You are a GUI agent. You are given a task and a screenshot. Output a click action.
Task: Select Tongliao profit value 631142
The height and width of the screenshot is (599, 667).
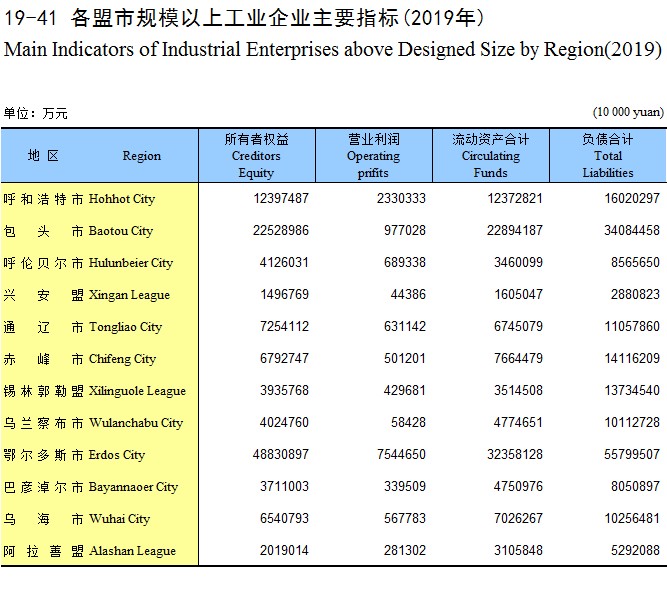(405, 326)
